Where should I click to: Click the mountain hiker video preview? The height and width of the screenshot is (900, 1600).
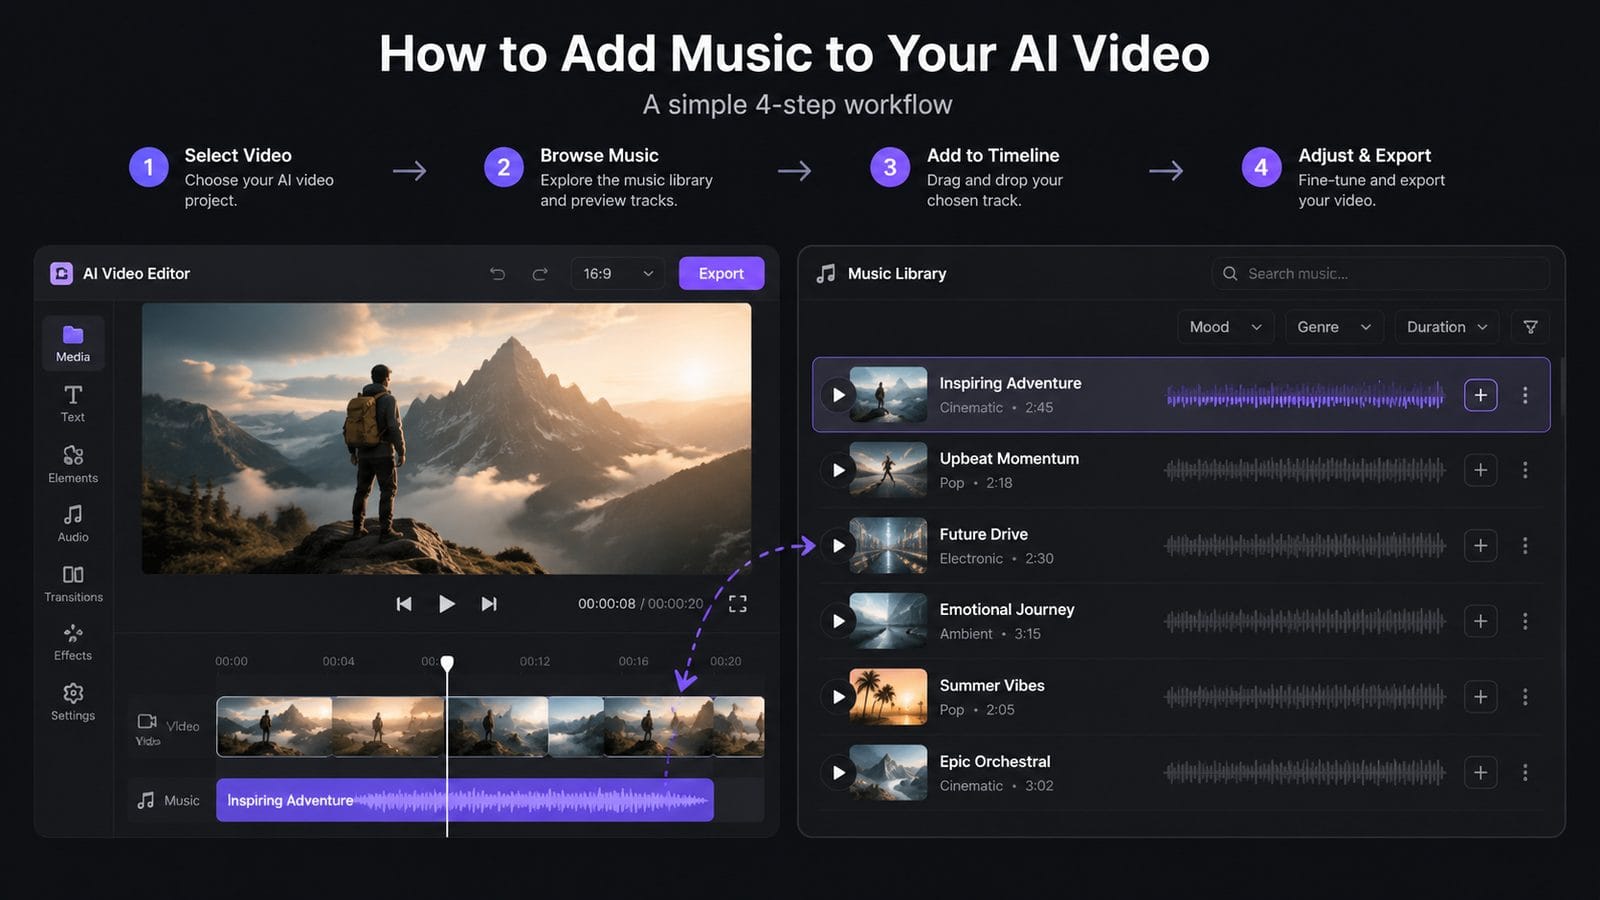(x=446, y=438)
